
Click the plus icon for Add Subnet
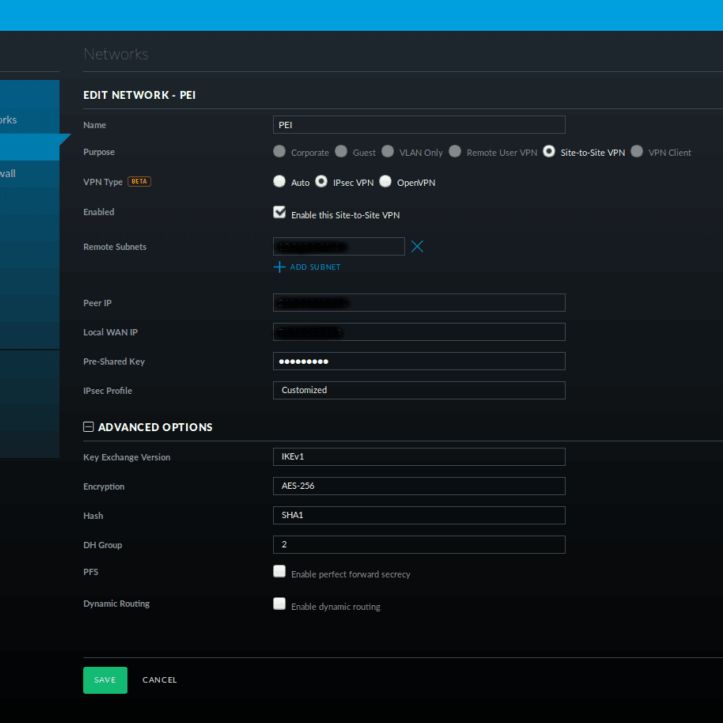tap(279, 267)
